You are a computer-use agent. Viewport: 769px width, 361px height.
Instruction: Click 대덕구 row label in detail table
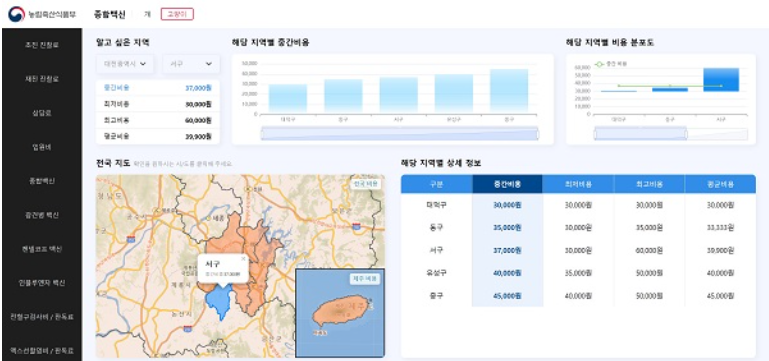pyautogui.click(x=436, y=205)
